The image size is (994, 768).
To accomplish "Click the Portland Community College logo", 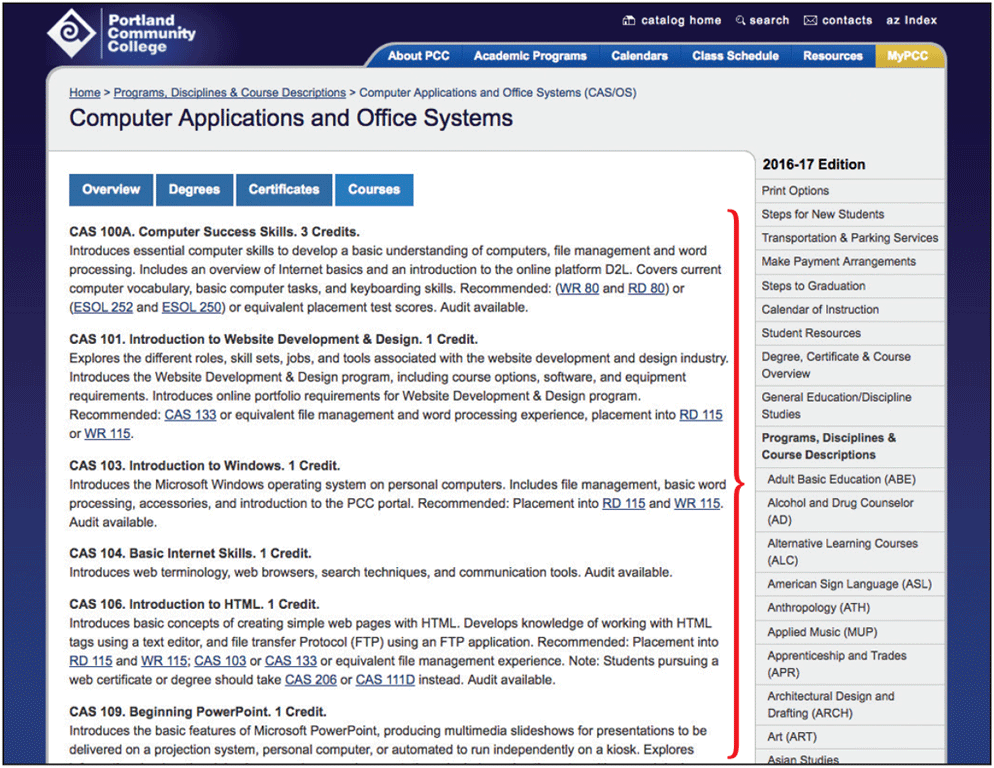I will click(x=121, y=34).
